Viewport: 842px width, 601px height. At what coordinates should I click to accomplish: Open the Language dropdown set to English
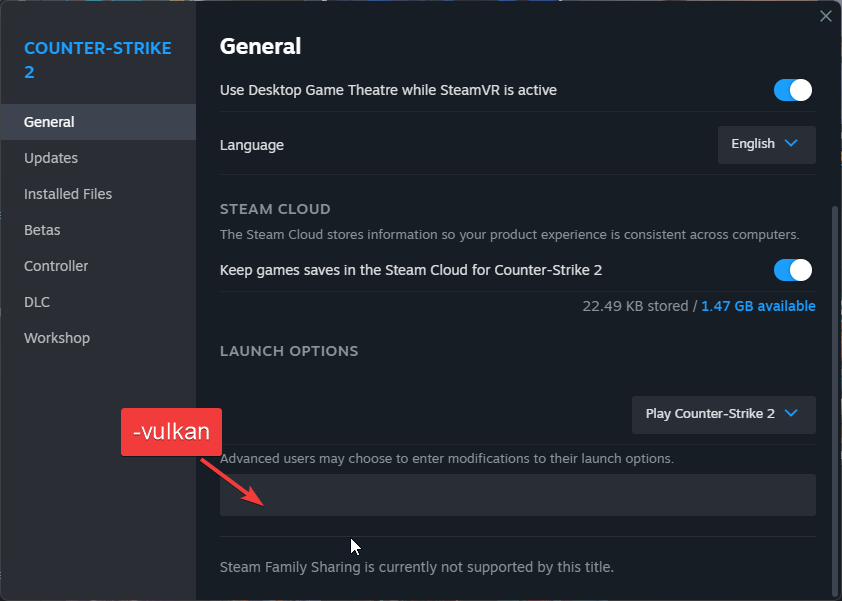[766, 144]
